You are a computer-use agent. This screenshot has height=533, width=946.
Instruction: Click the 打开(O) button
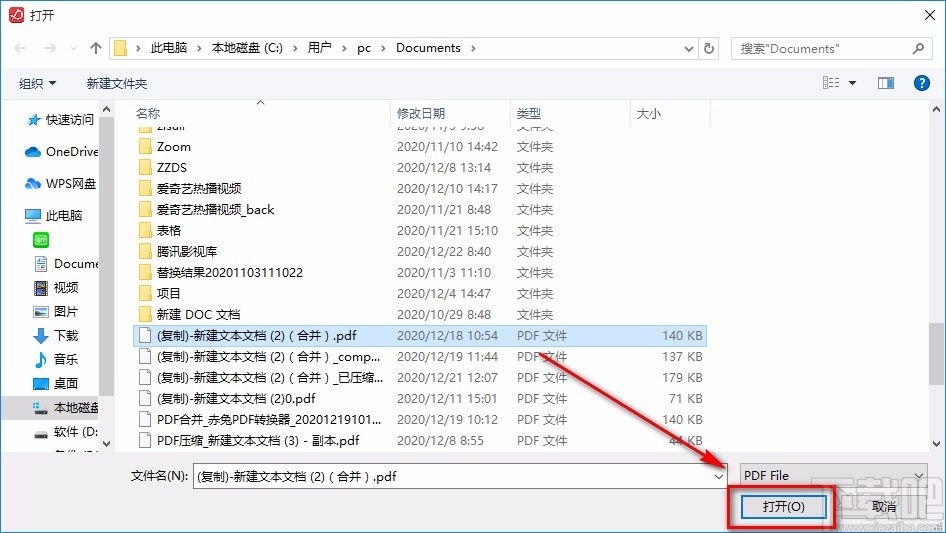click(x=783, y=506)
